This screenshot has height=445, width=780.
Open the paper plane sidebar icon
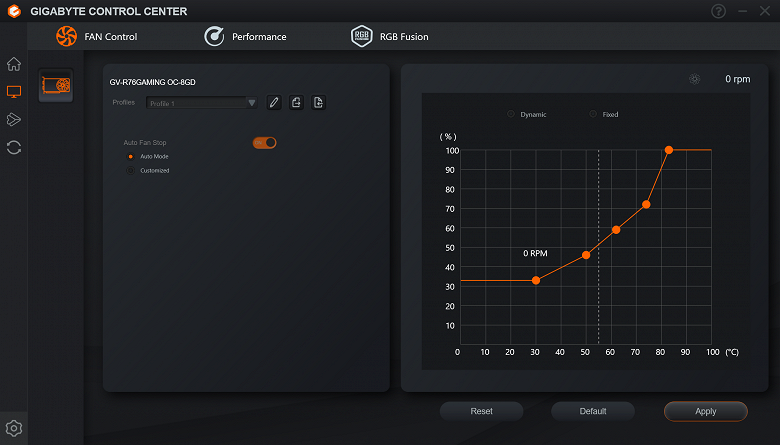pyautogui.click(x=14, y=119)
